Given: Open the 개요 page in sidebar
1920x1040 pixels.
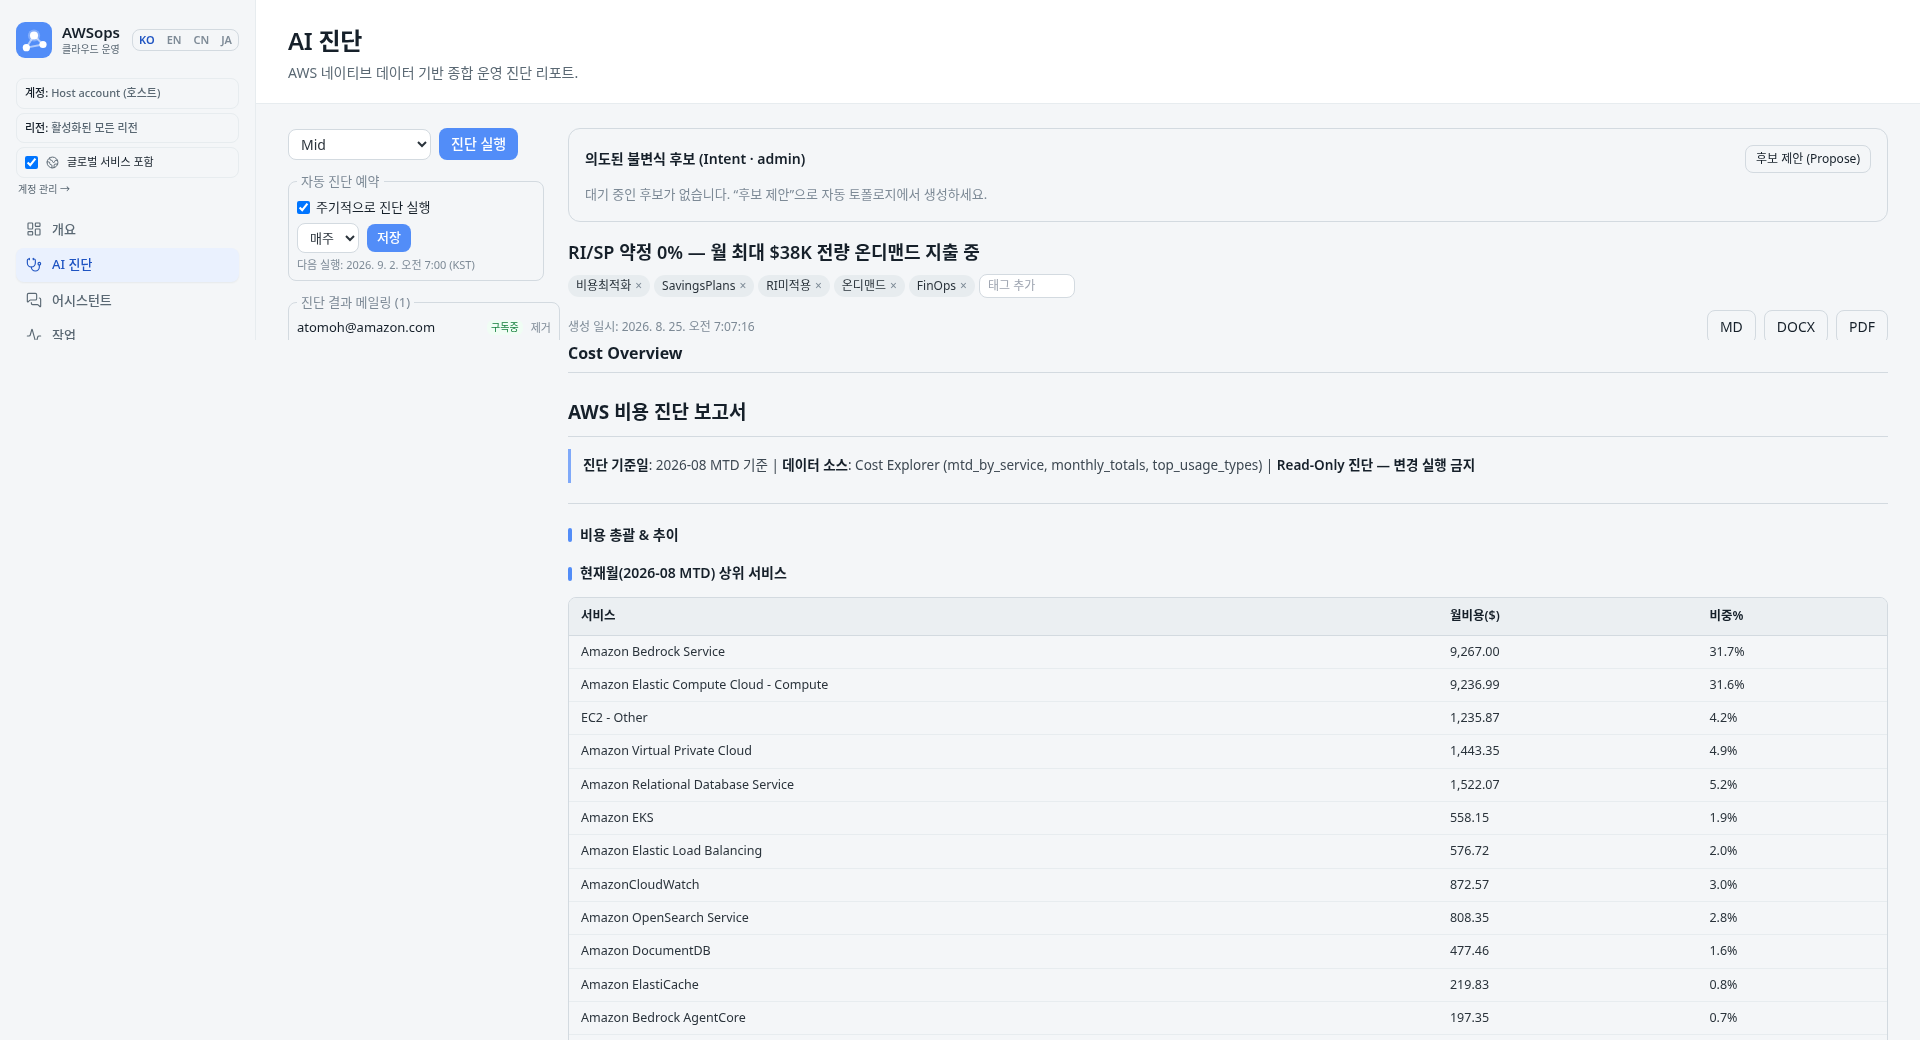Looking at the screenshot, I should coord(127,229).
